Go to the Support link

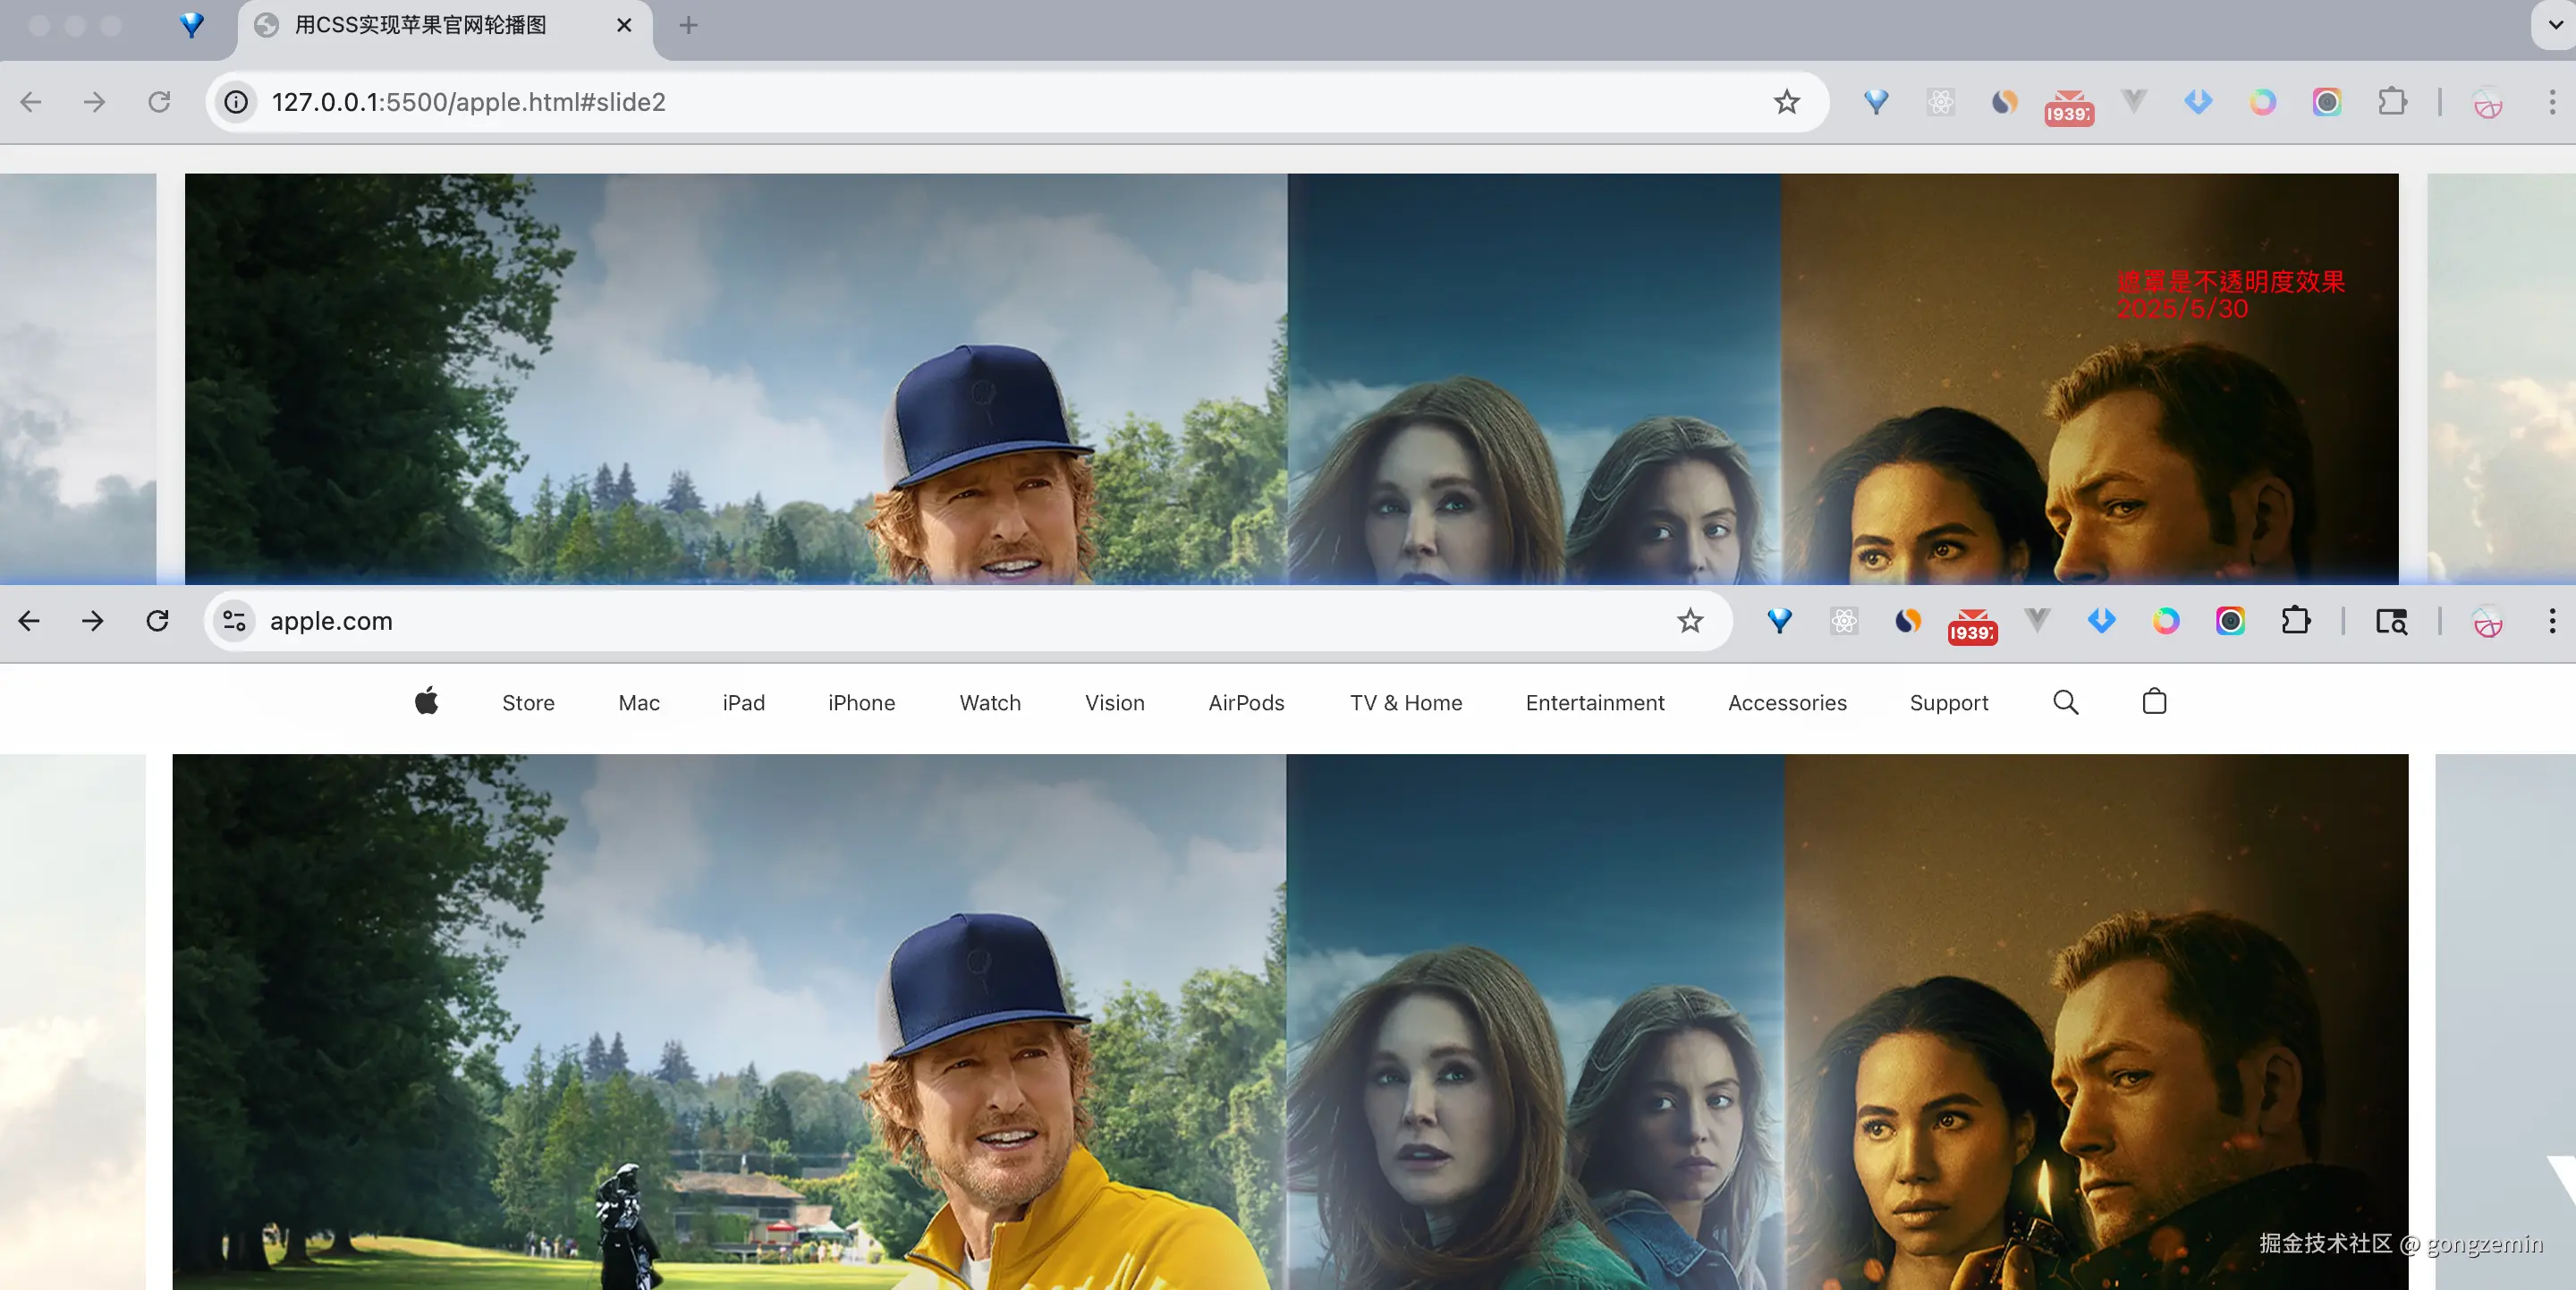(x=1948, y=703)
